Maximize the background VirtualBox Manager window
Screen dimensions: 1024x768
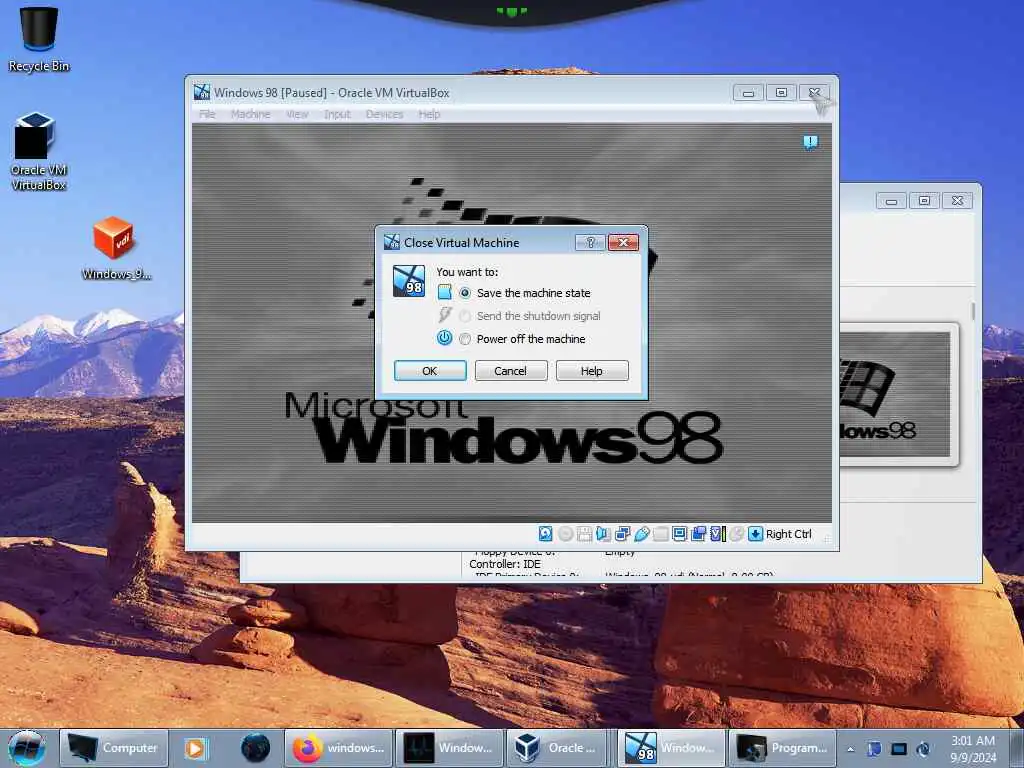tap(924, 200)
